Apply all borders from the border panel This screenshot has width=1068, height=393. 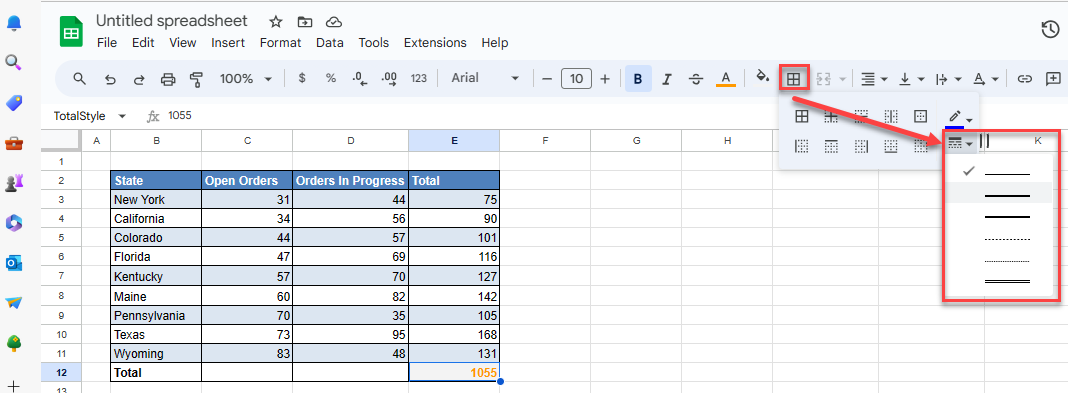pyautogui.click(x=802, y=116)
